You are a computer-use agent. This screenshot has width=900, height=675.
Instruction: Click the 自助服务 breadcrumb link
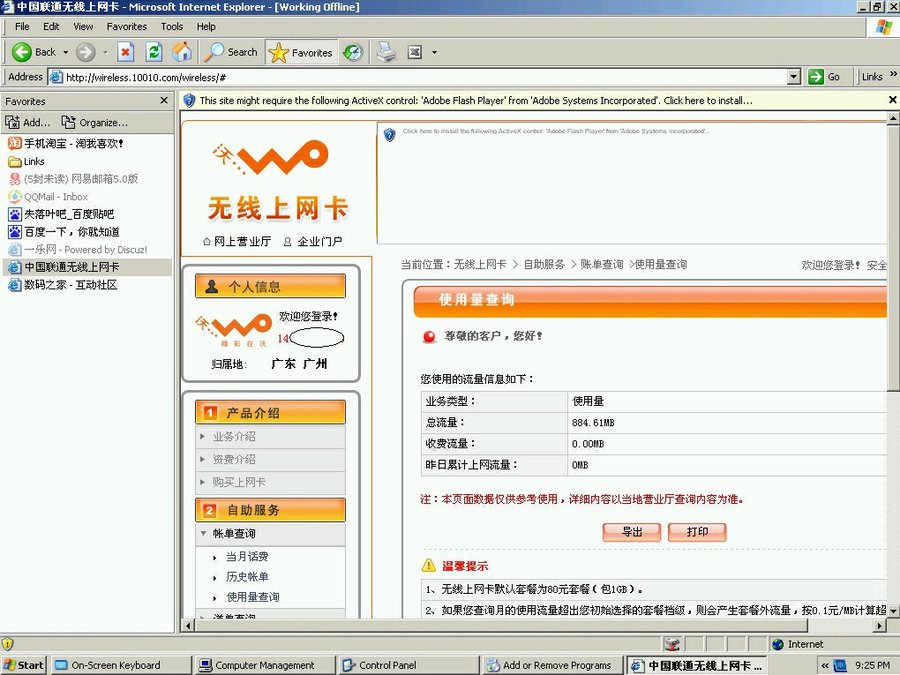(x=544, y=265)
